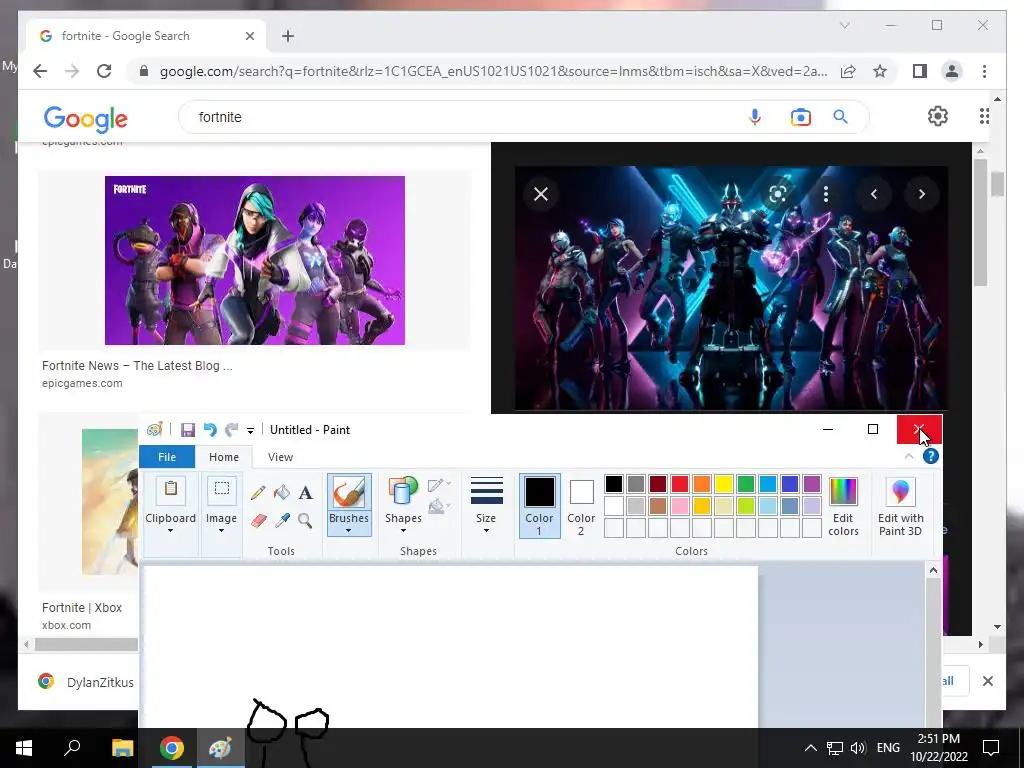
Task: Click the Select rectangle icon under Image
Action: pos(221,489)
